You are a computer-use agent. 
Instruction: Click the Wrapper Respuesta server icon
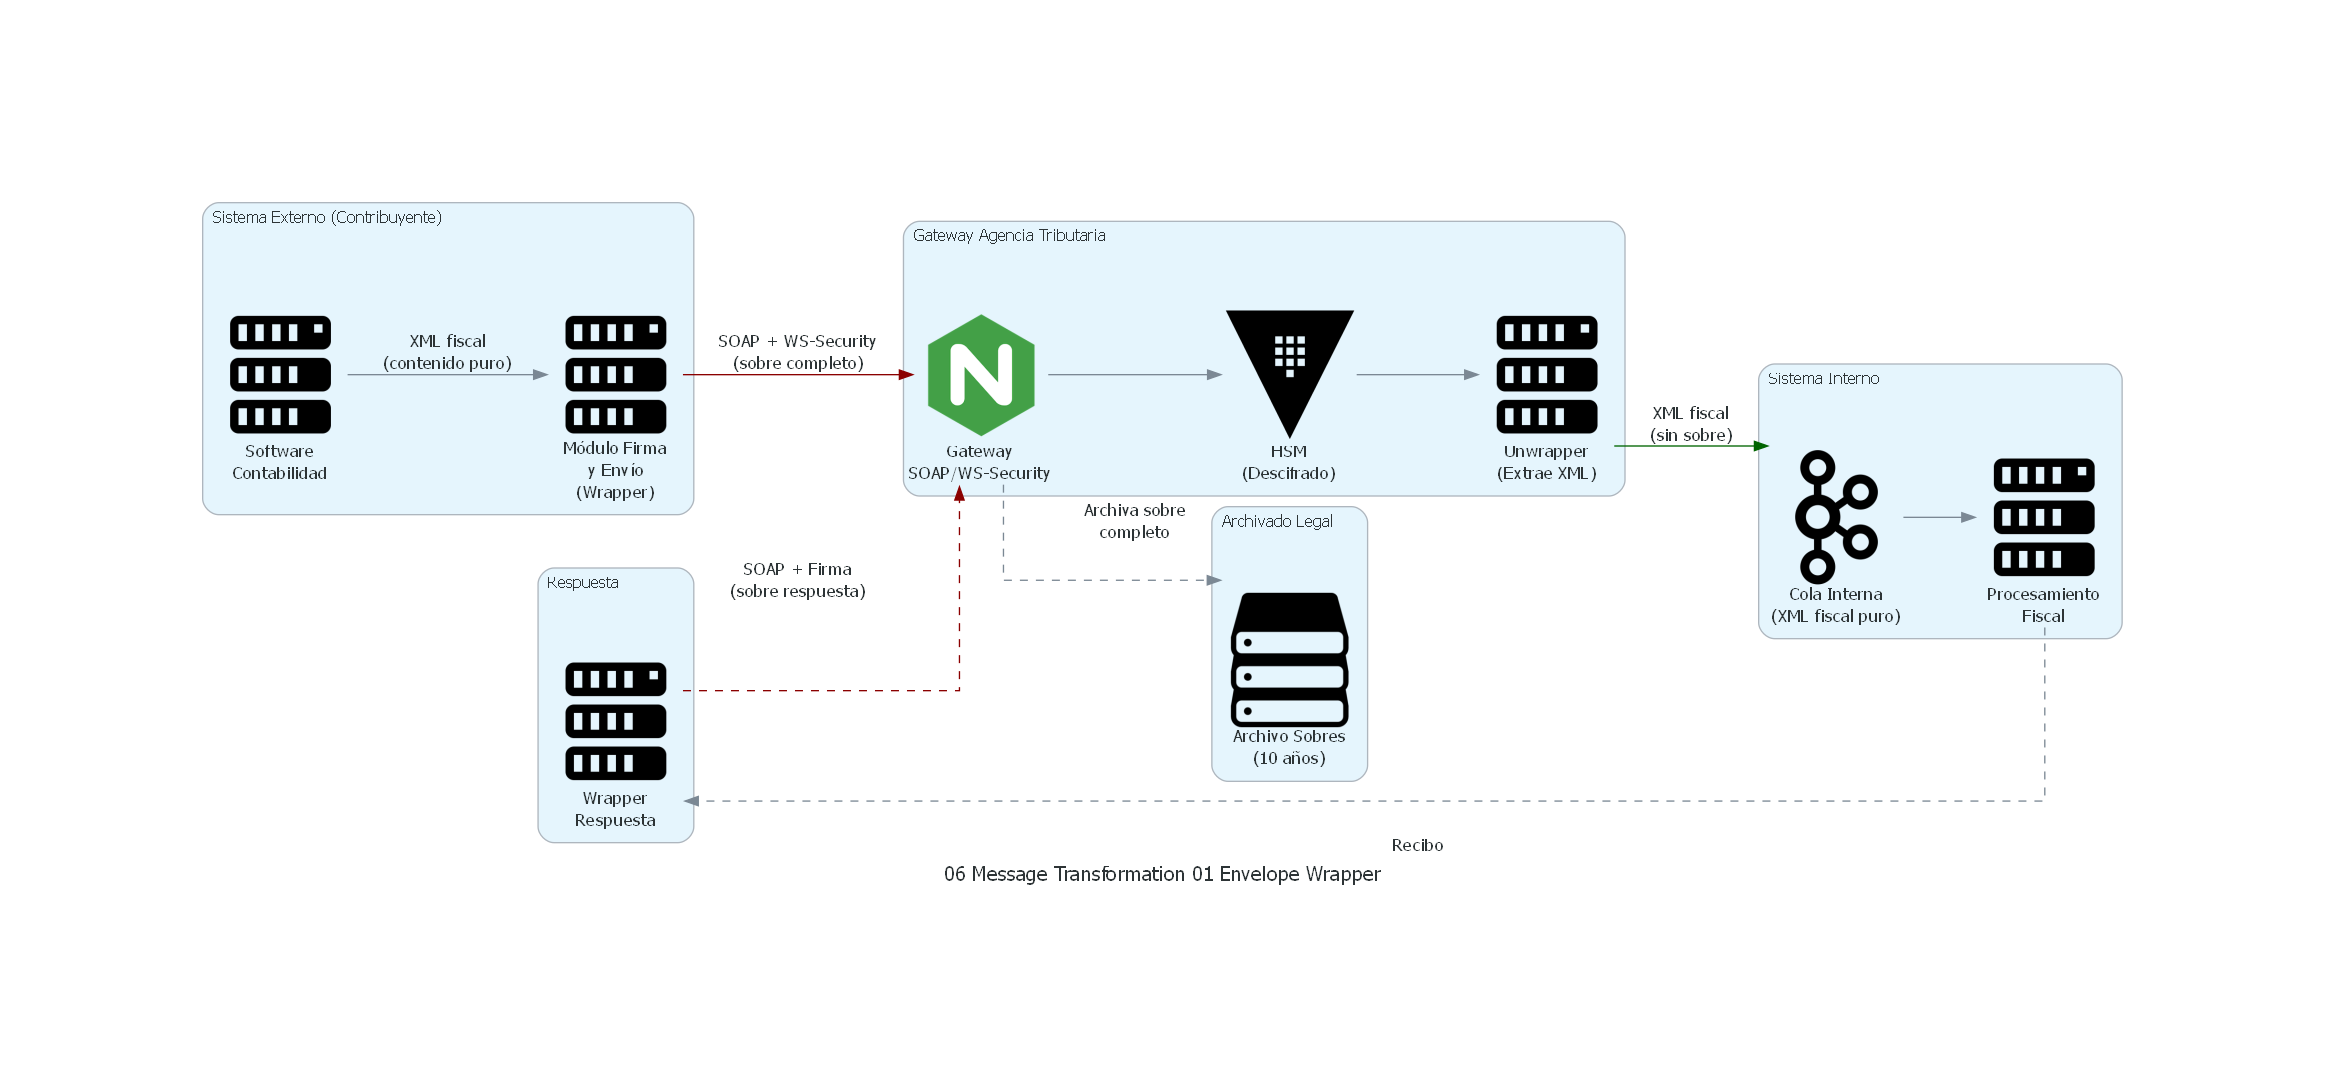coord(615,720)
